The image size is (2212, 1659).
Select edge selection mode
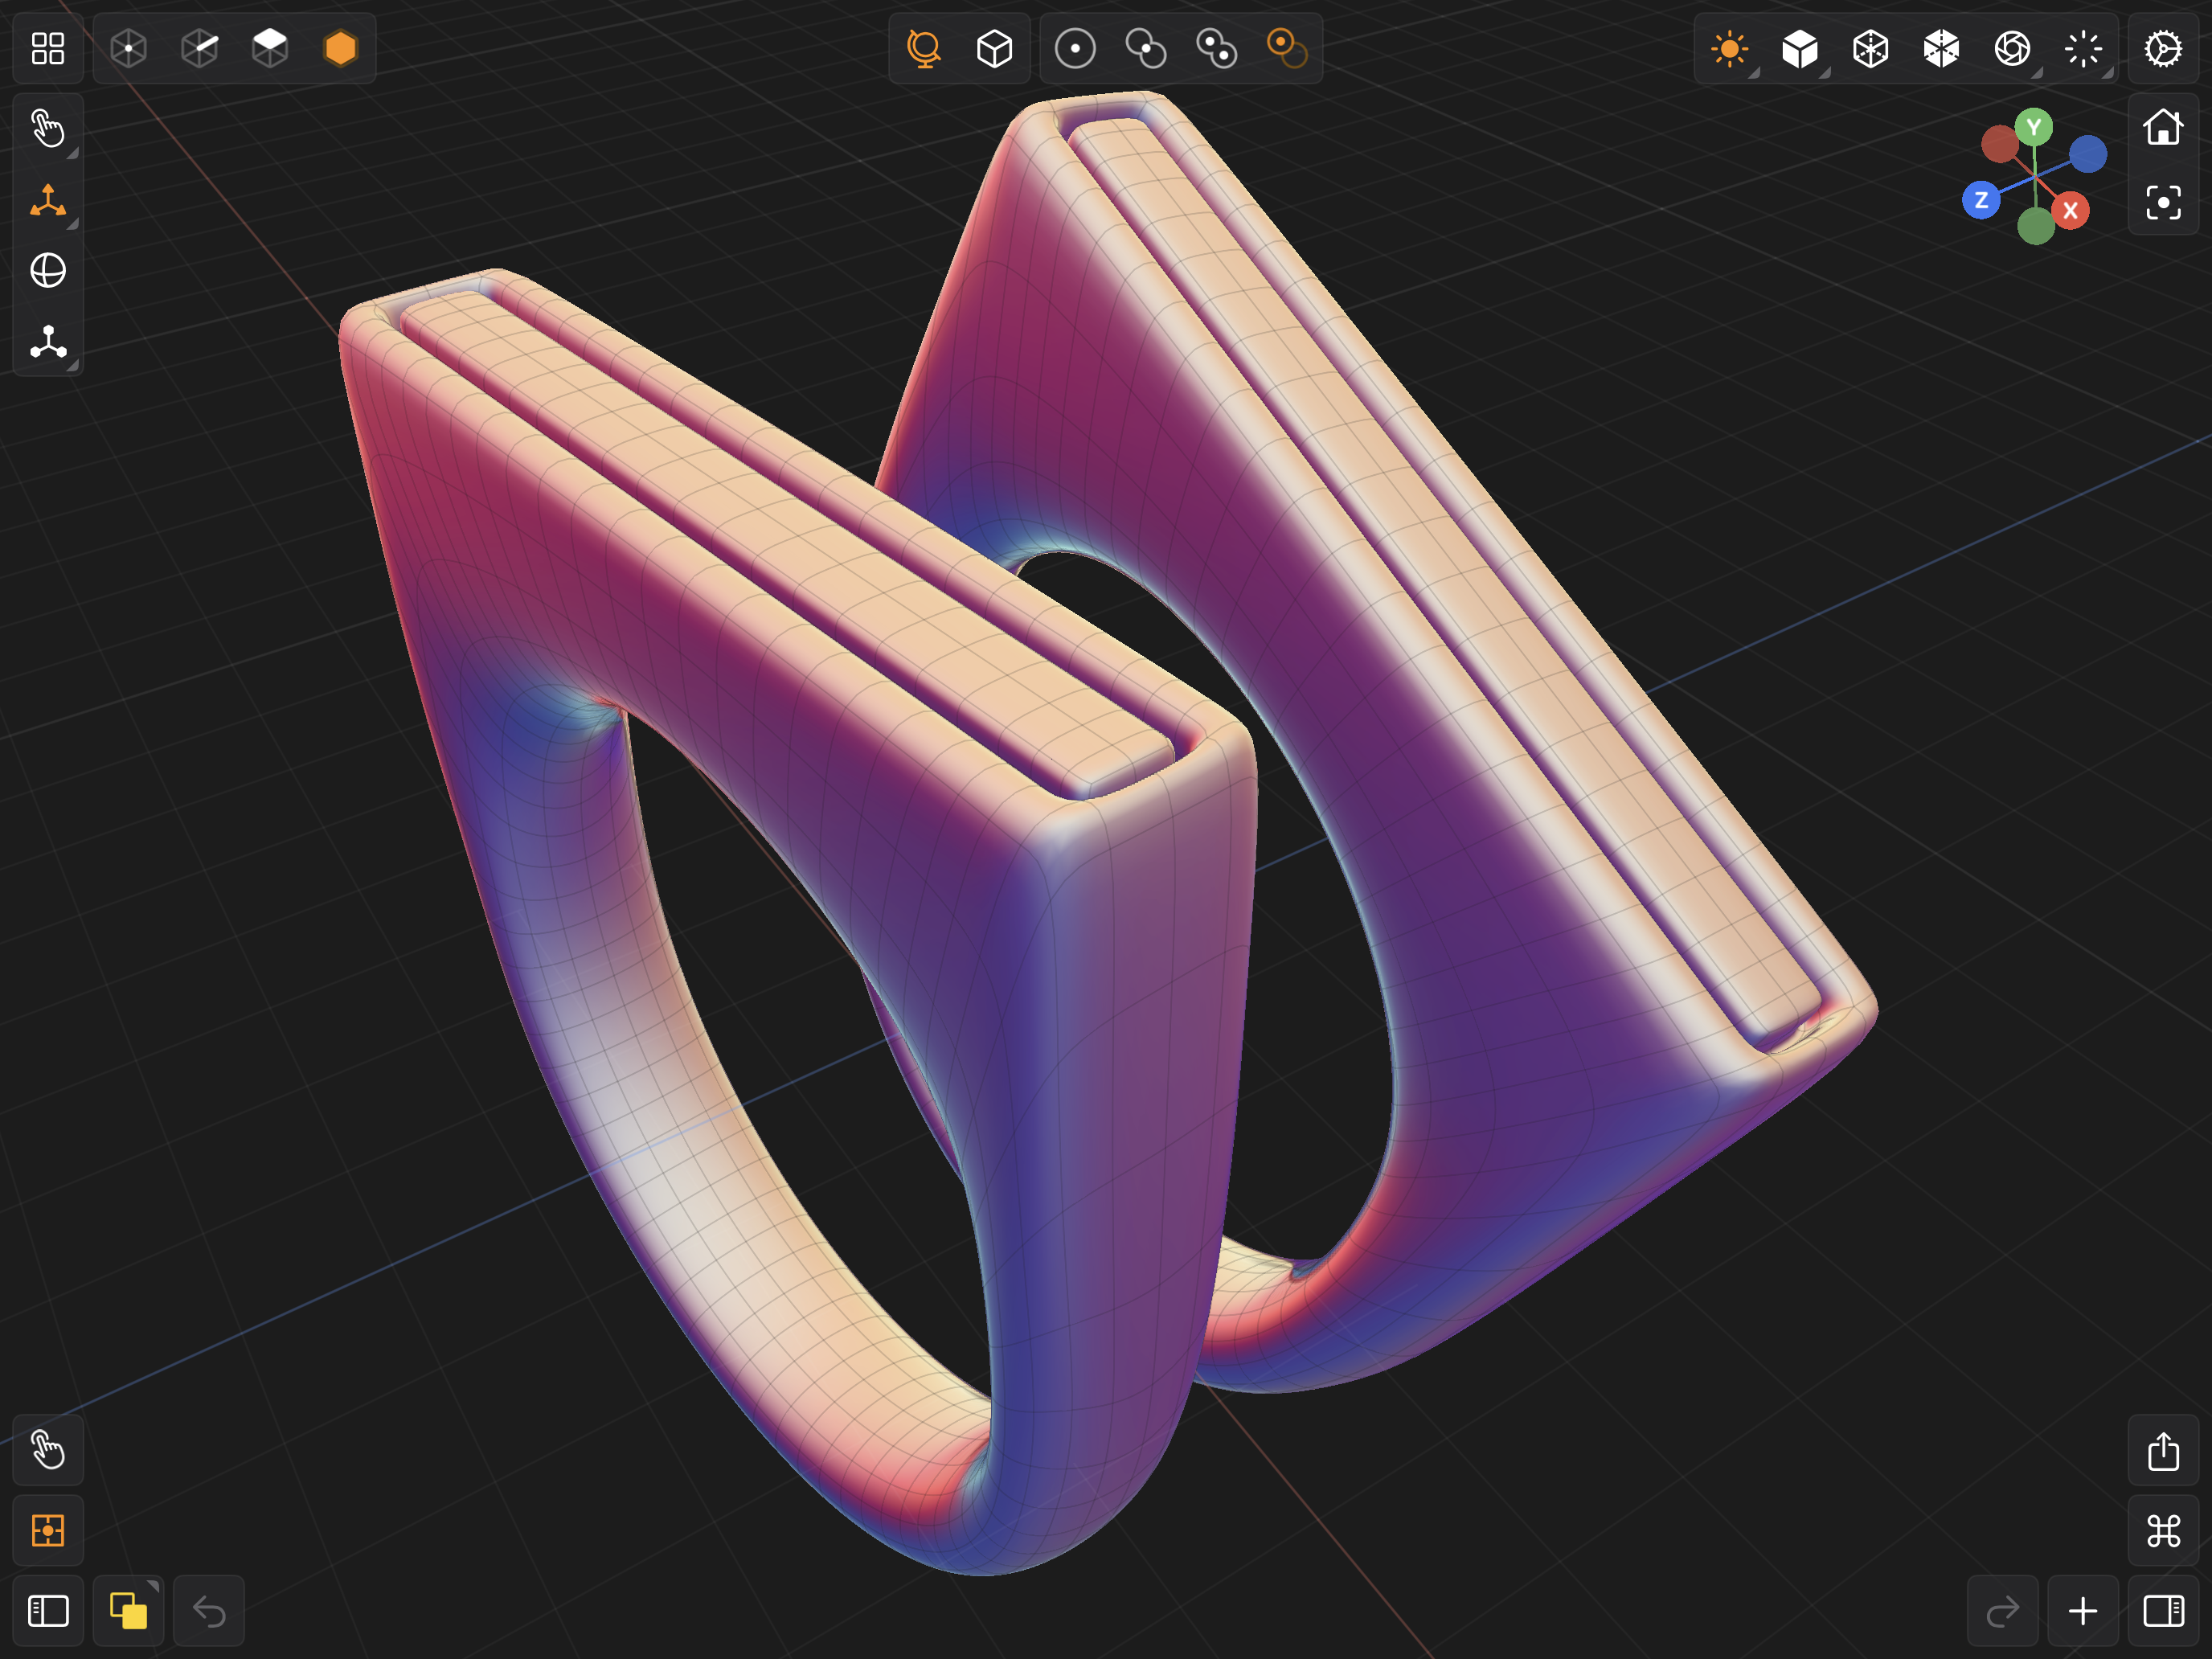pos(200,48)
